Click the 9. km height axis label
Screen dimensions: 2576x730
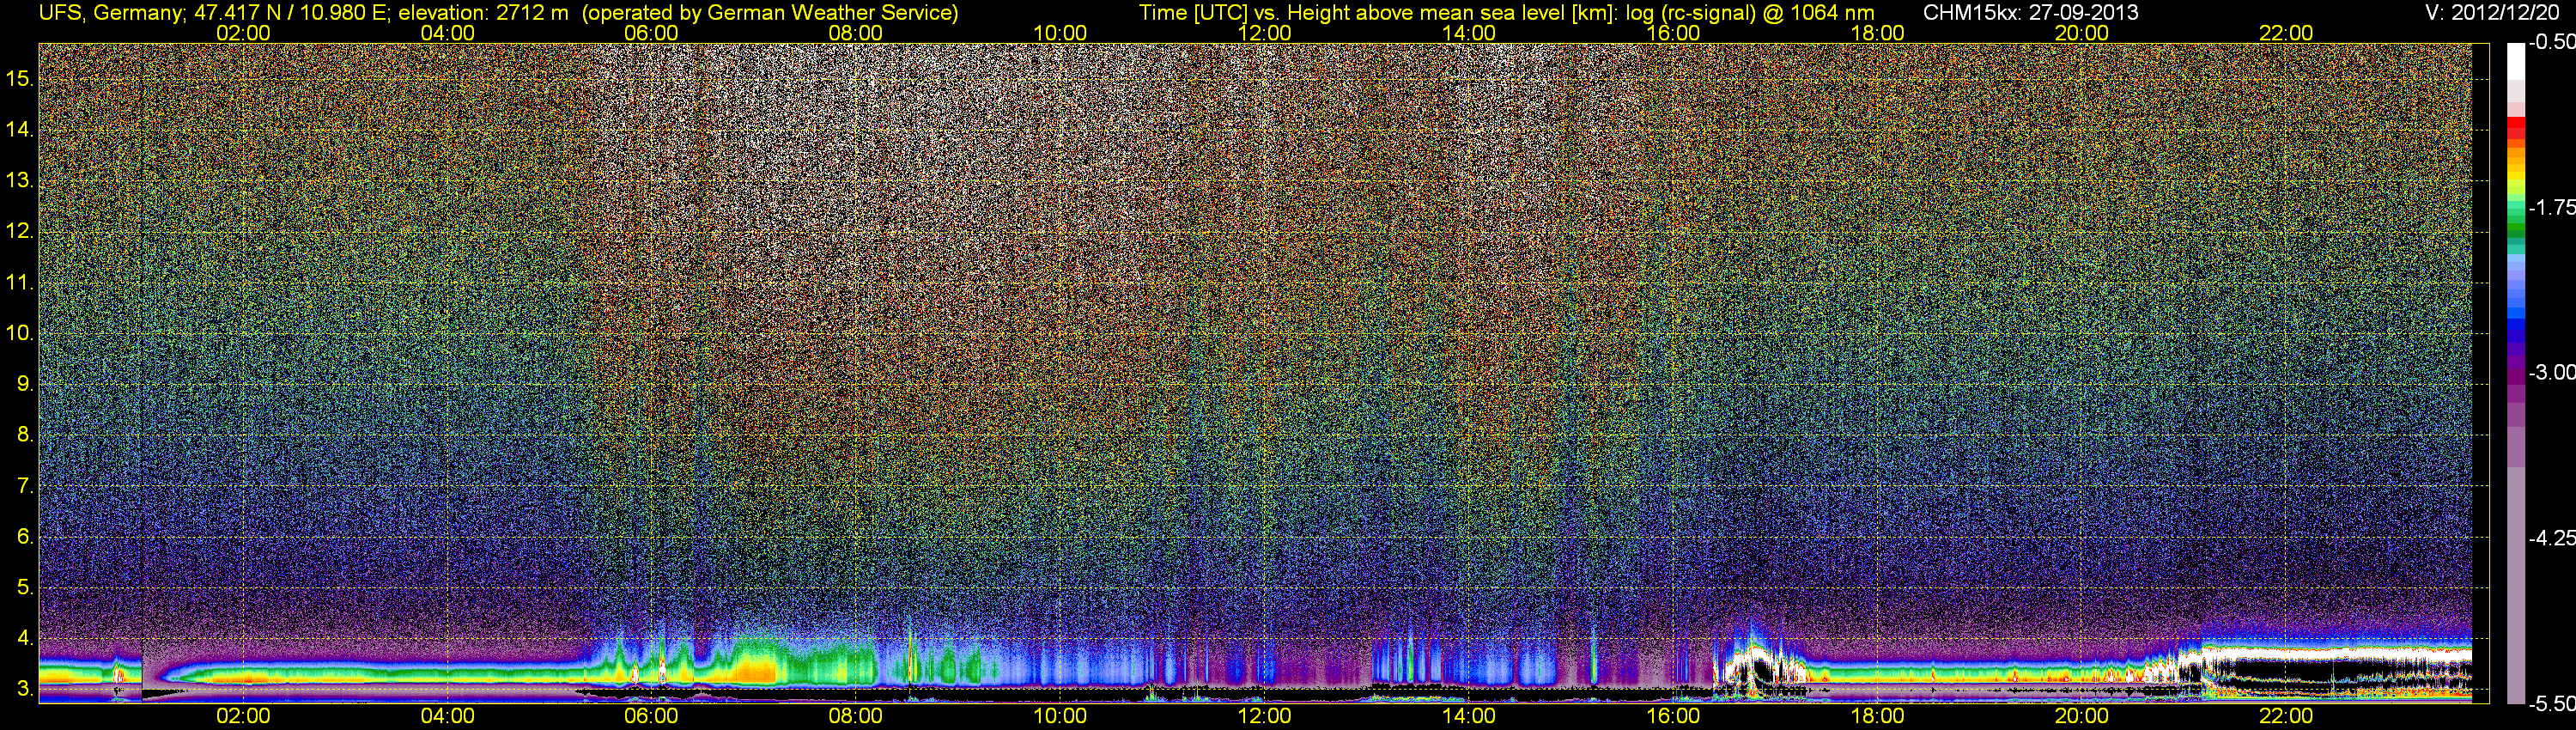click(x=25, y=384)
